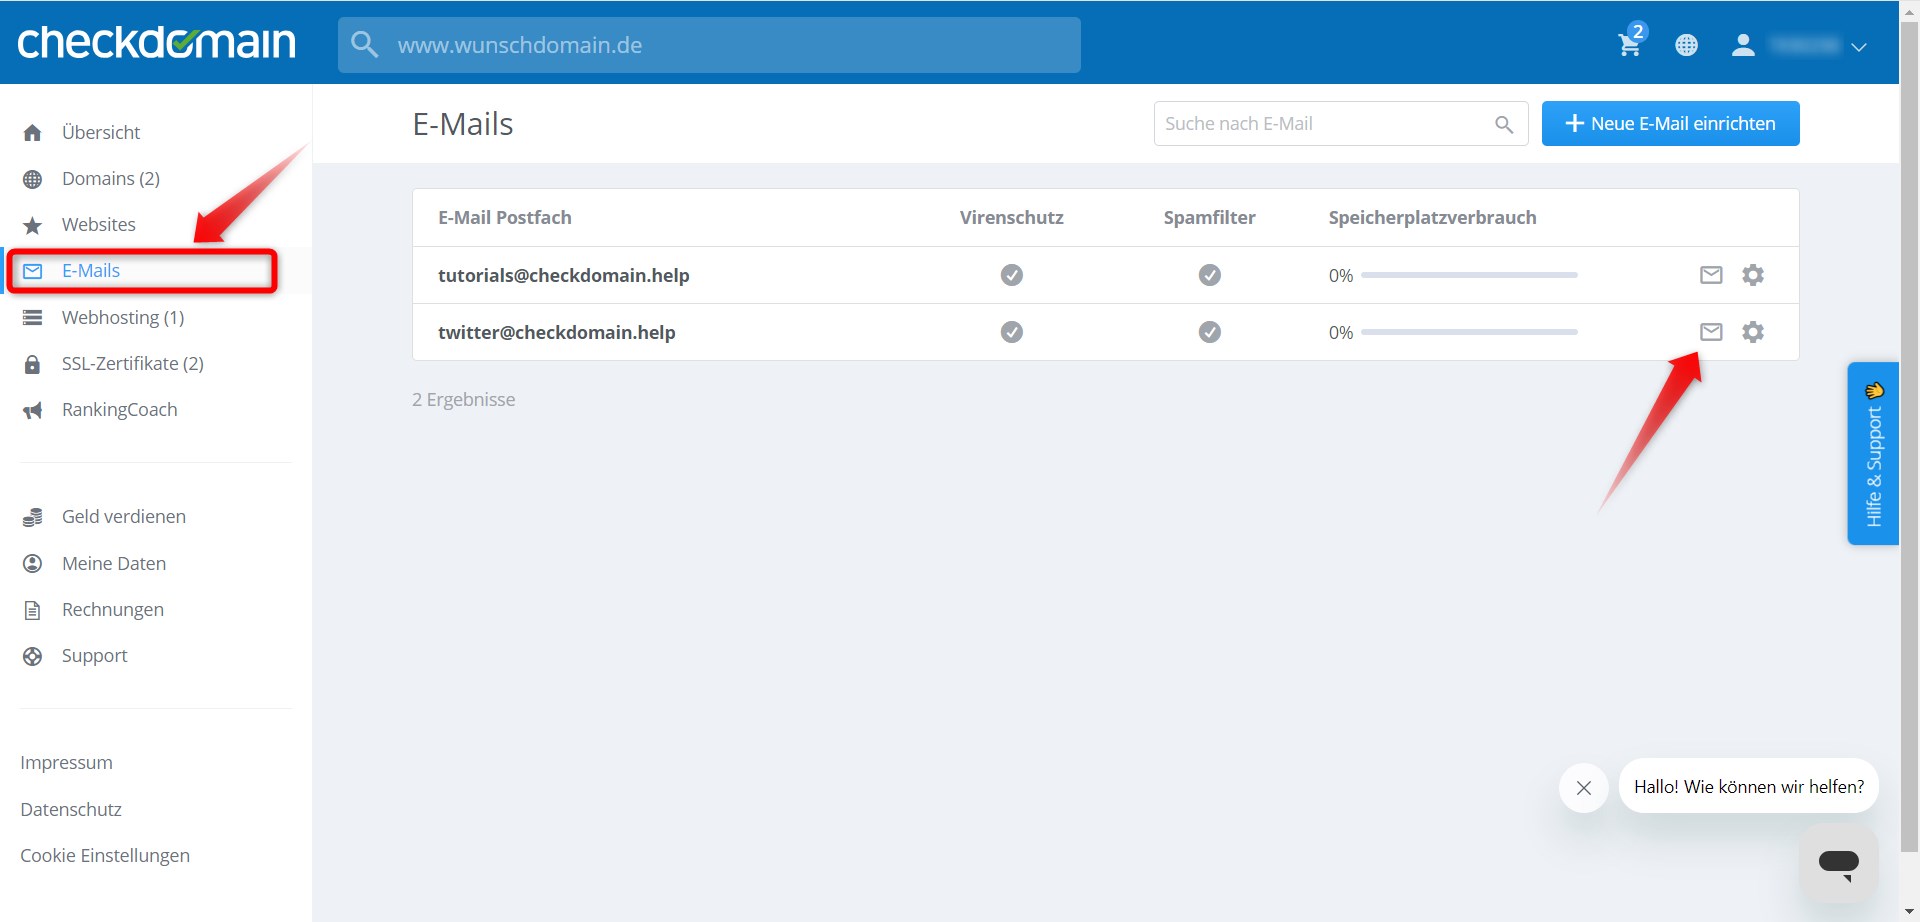The image size is (1920, 922).
Task: Click Virenschutz checkmark for twitter@checkdomain.help
Action: tap(1012, 332)
